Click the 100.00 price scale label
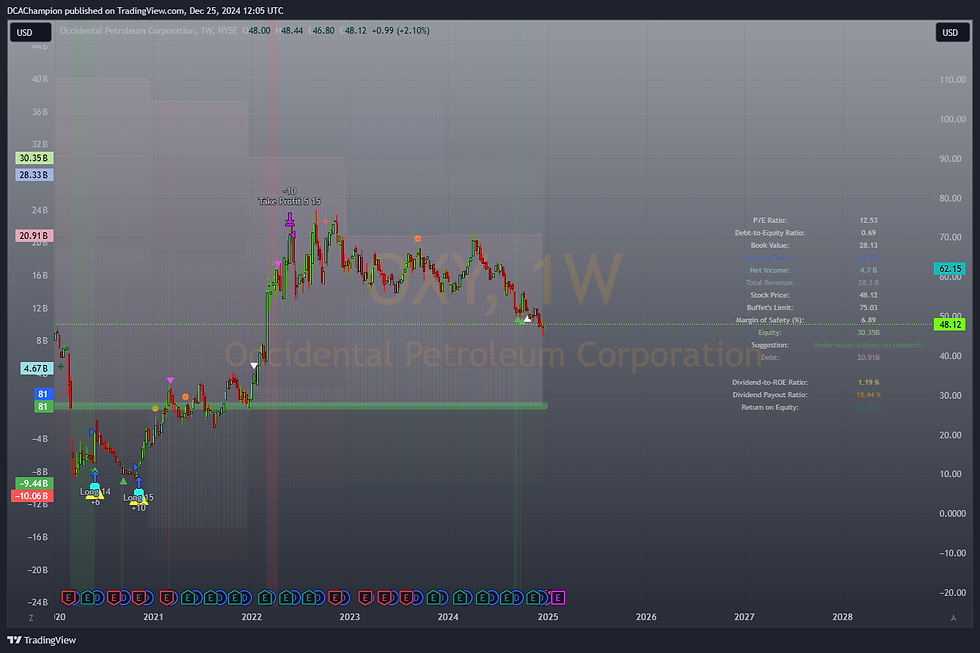Screen dimensions: 980x653 pos(952,119)
